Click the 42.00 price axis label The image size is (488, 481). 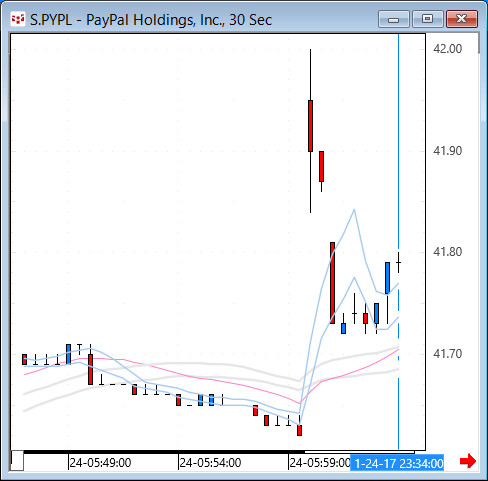pos(447,49)
